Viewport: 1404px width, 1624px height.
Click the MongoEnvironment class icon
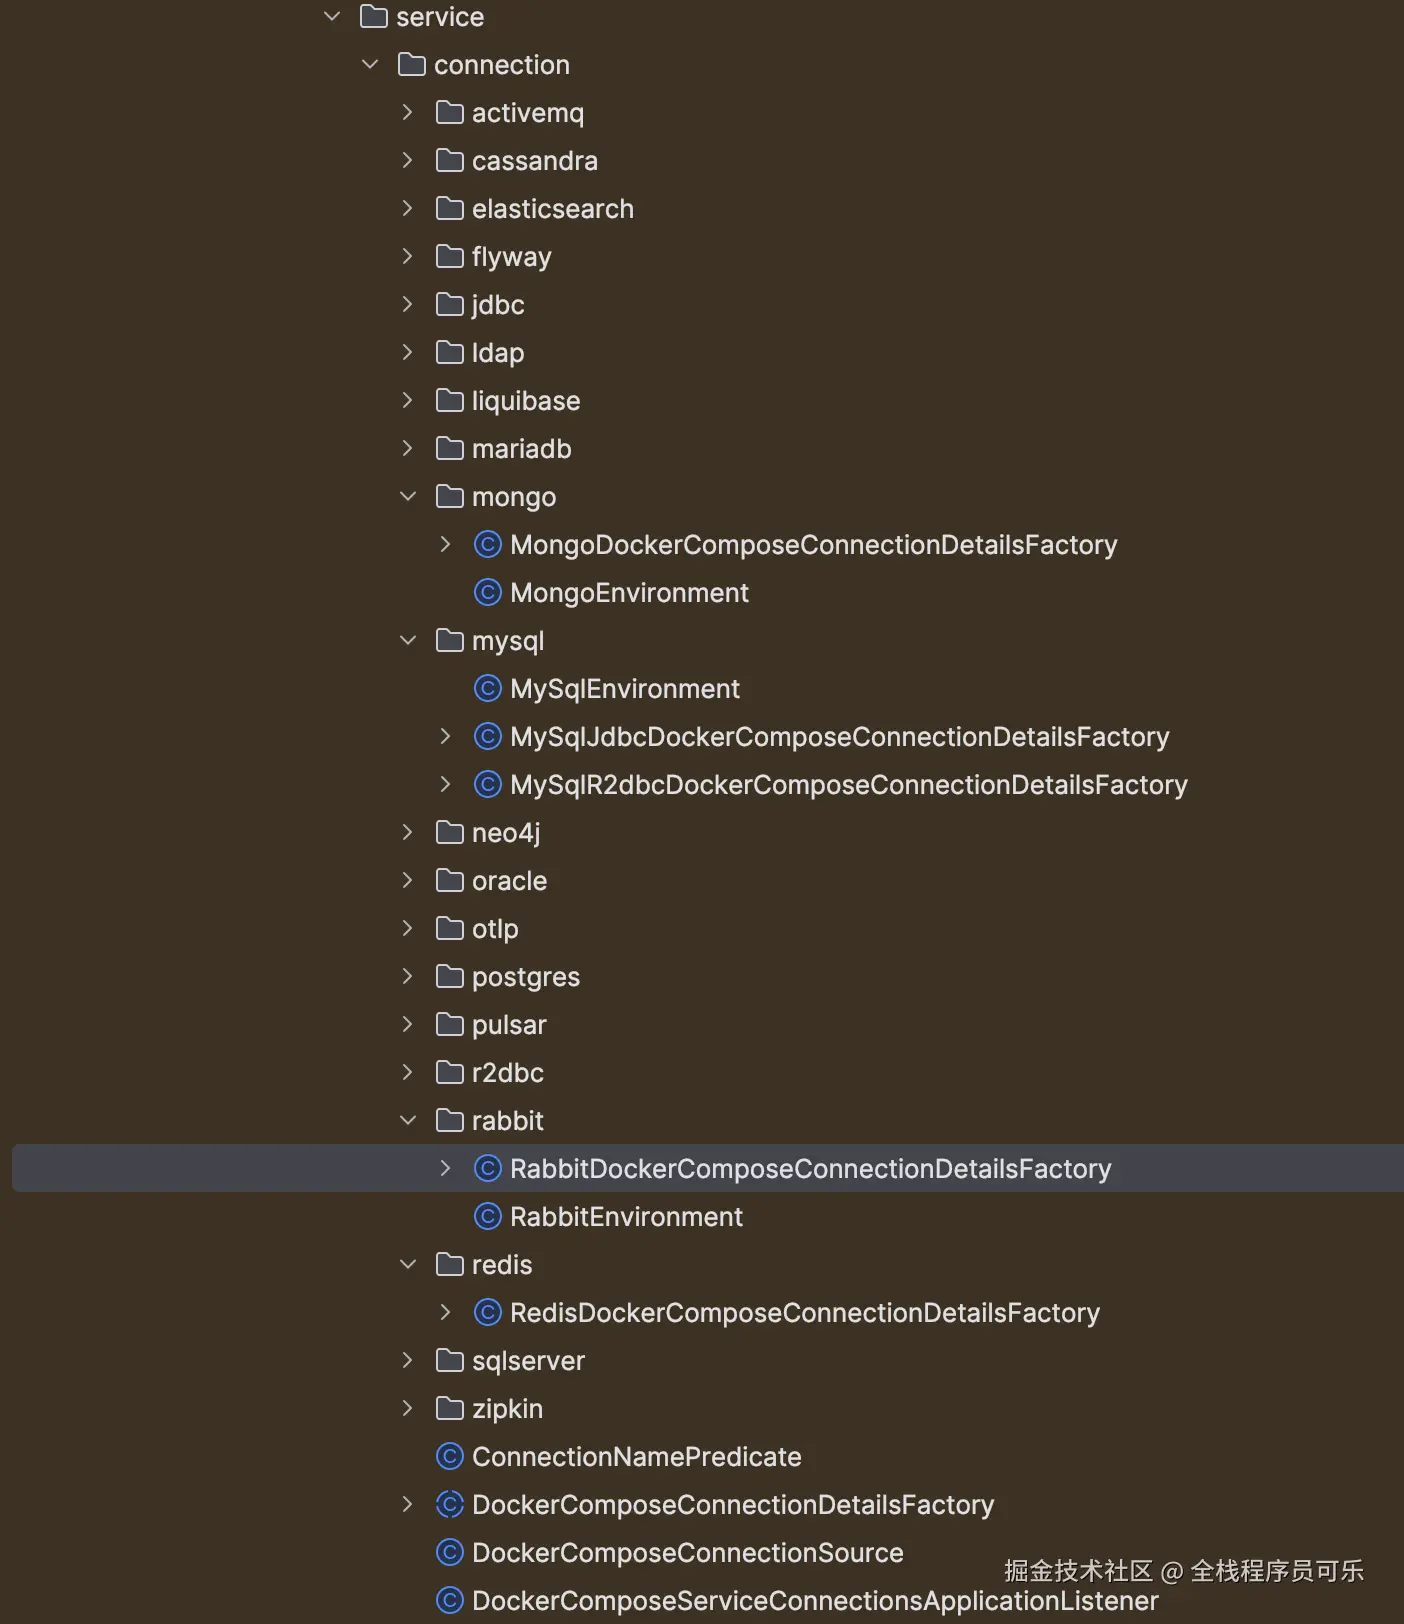[x=488, y=593]
